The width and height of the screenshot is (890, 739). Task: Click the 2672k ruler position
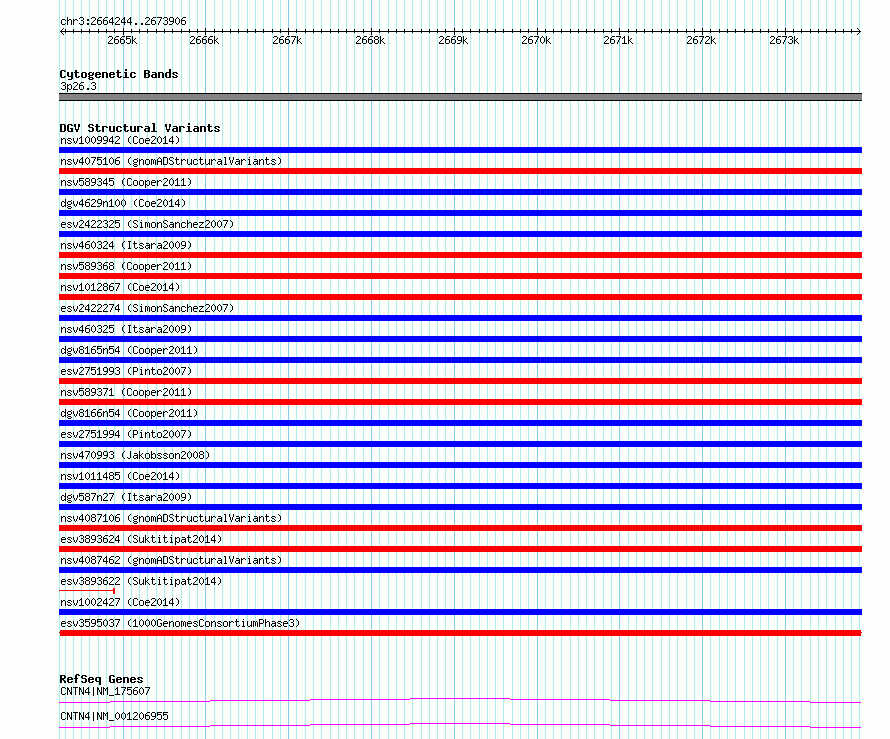pyautogui.click(x=701, y=40)
